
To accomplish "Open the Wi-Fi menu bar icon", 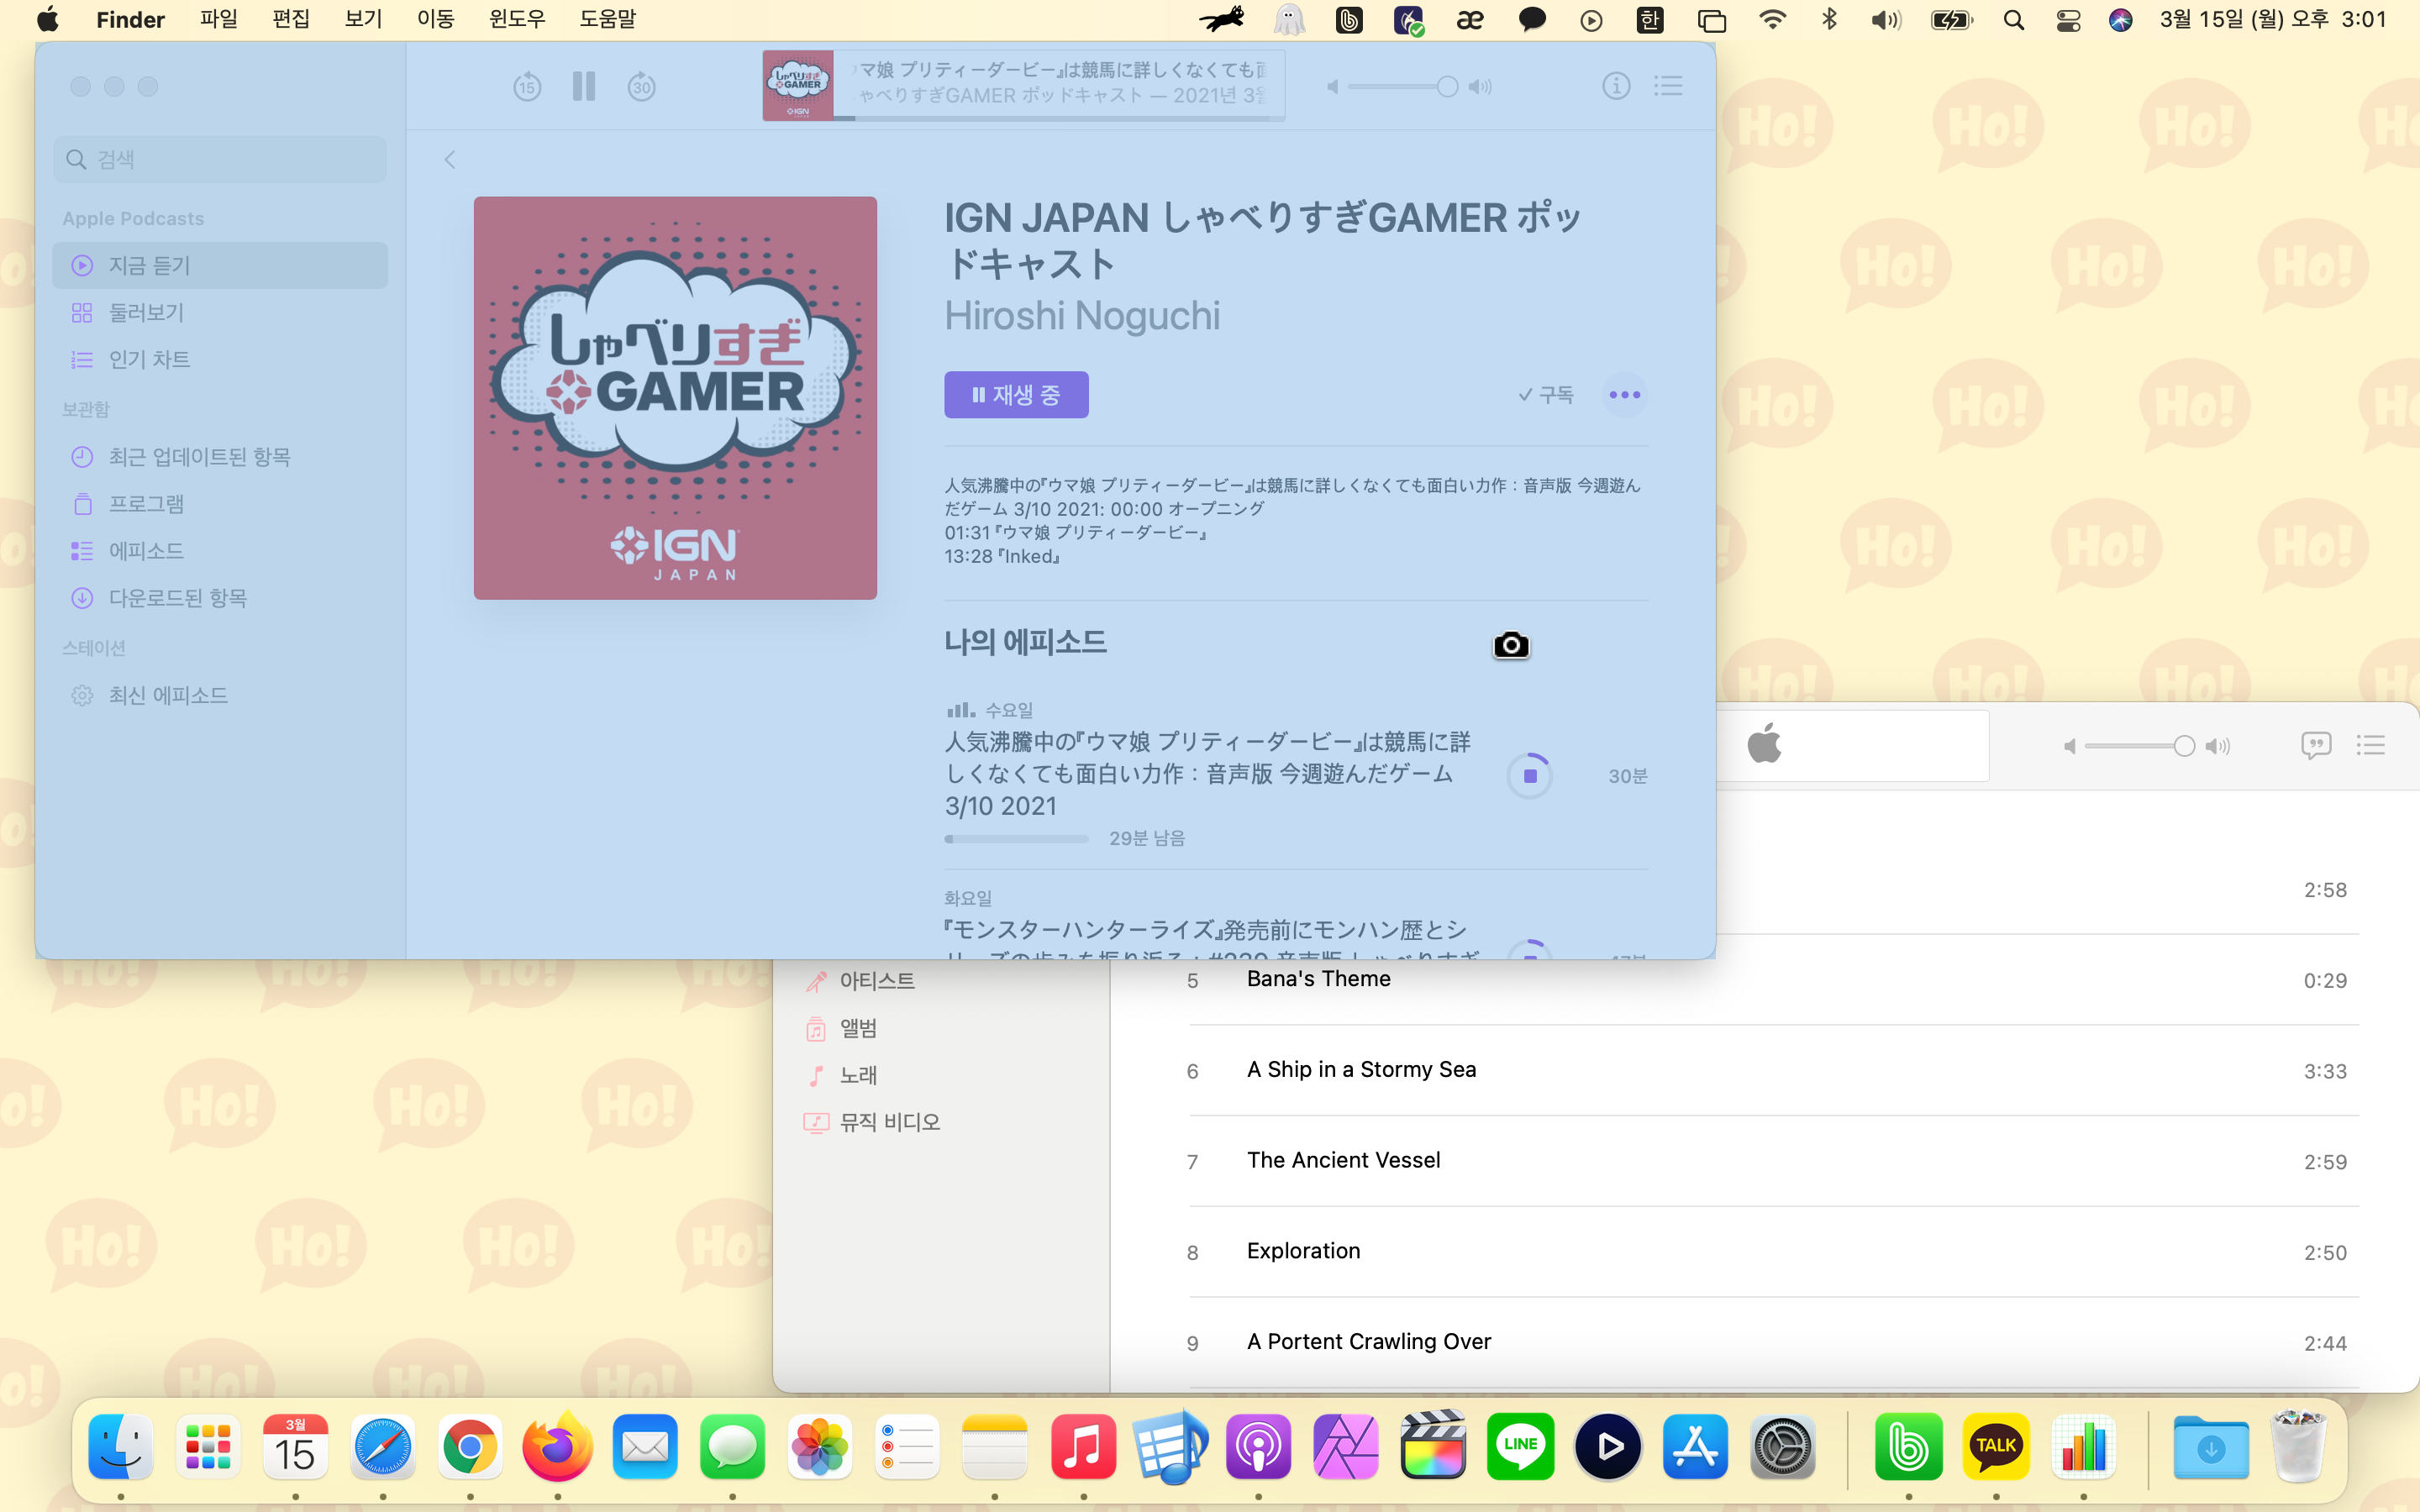I will tap(1772, 19).
